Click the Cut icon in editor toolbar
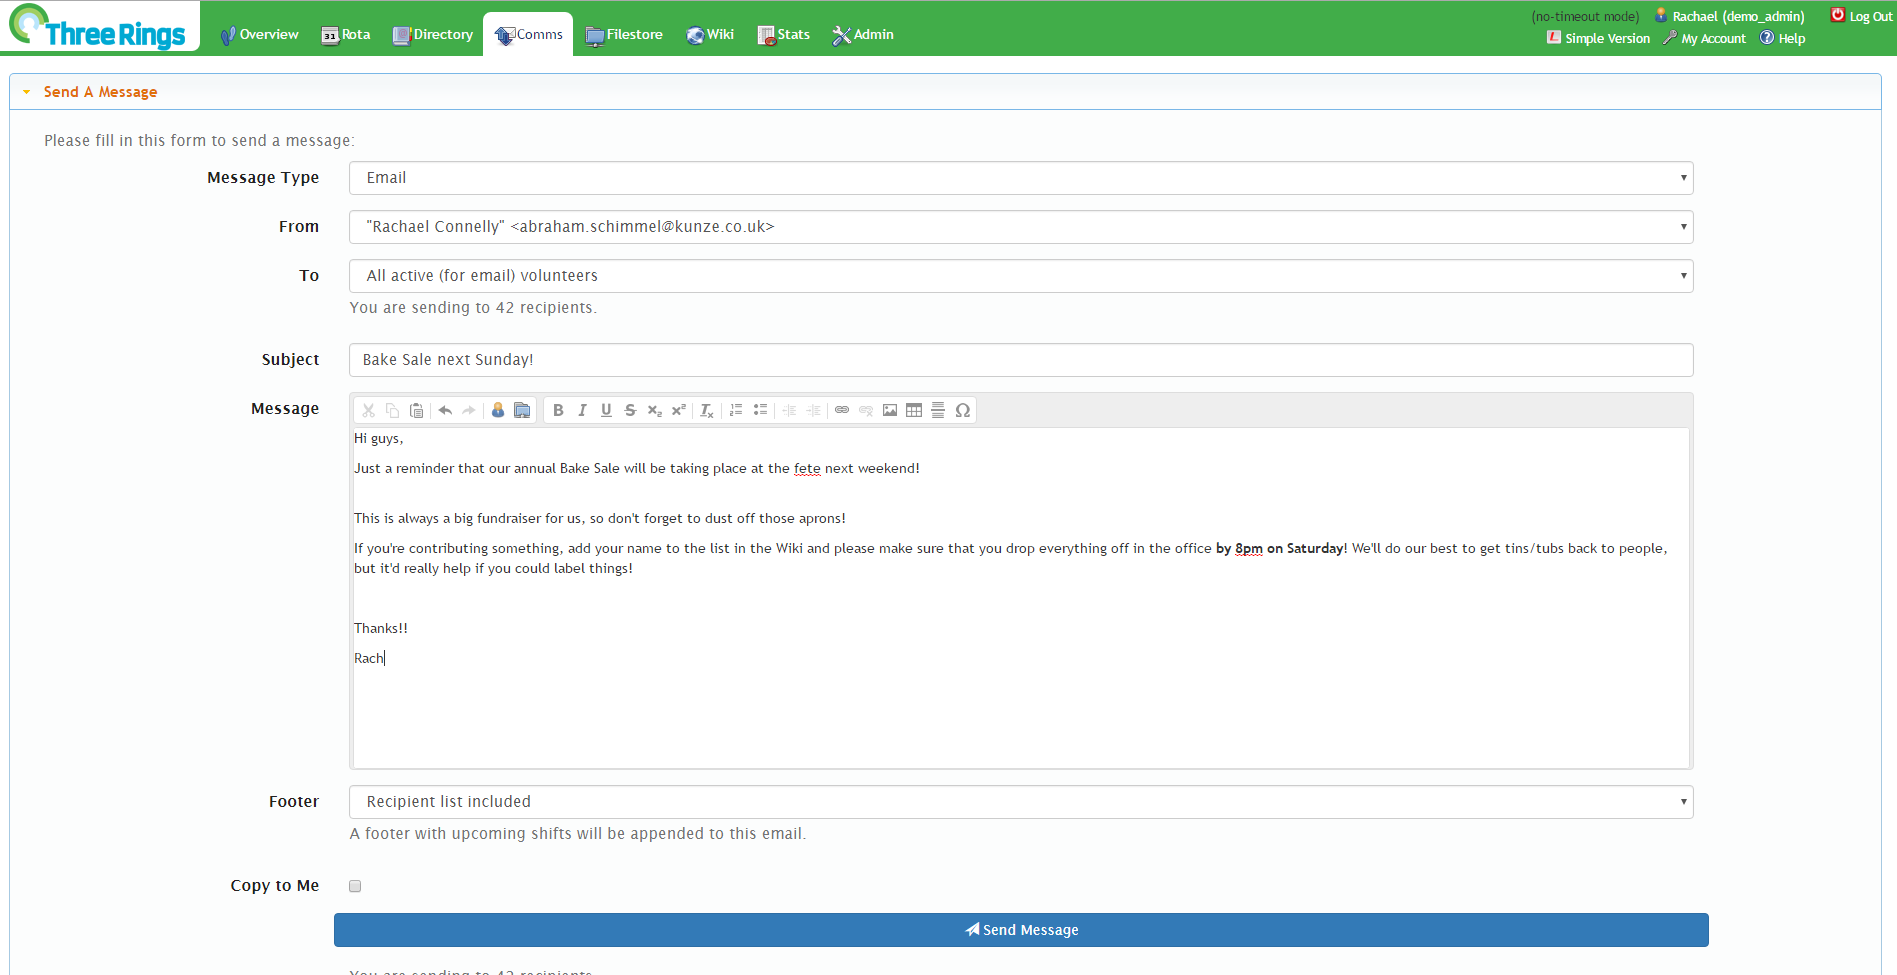Screen dimensions: 1897x975 click(x=368, y=410)
